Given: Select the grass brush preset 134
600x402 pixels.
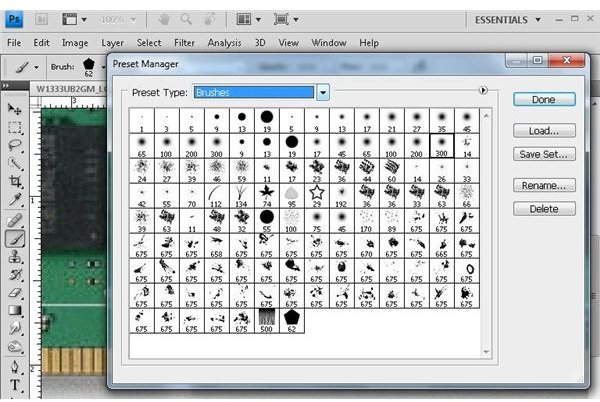Looking at the screenshot, I should [242, 195].
